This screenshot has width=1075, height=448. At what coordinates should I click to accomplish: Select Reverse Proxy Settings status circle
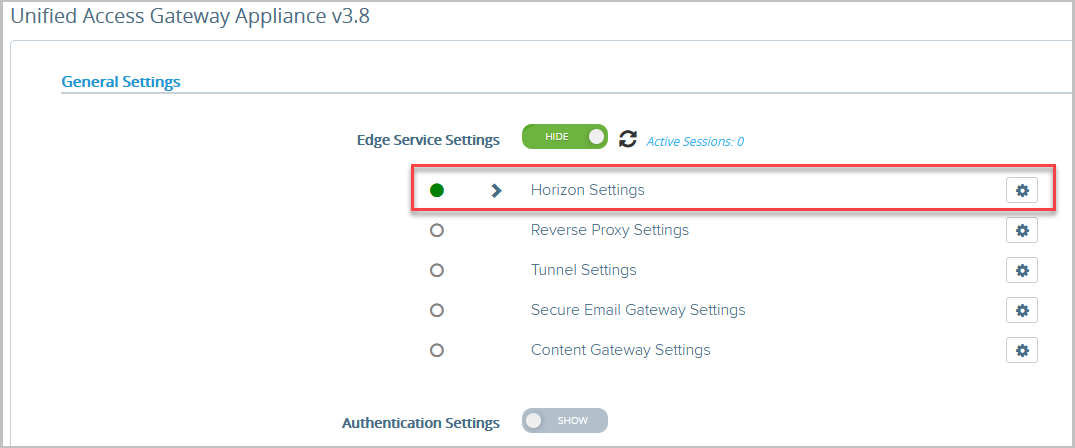click(x=437, y=231)
